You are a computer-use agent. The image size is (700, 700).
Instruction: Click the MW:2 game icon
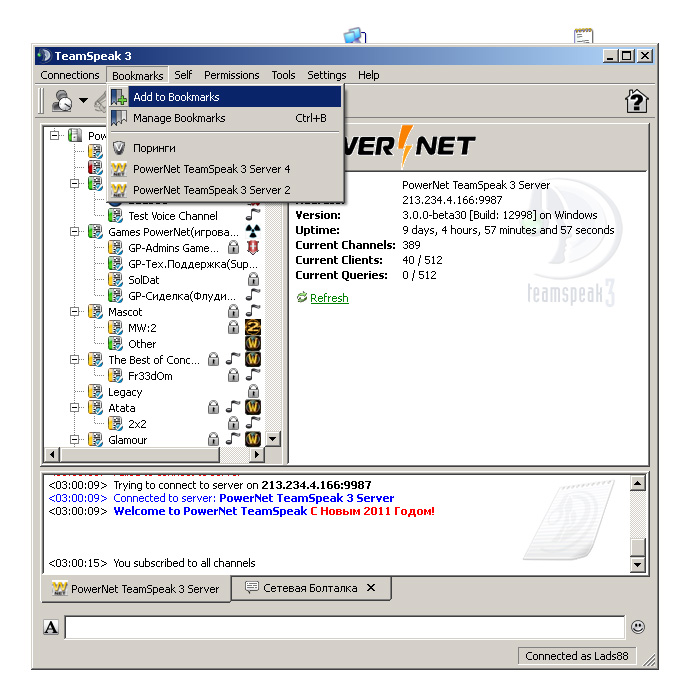(253, 327)
